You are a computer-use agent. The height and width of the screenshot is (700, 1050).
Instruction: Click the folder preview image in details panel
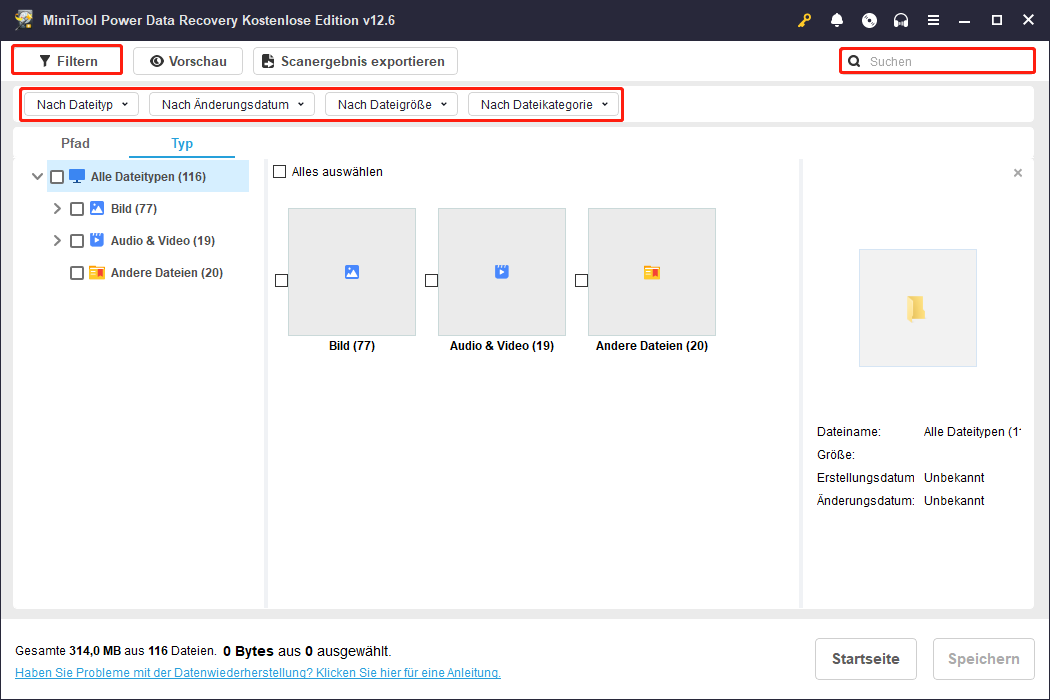tap(917, 308)
